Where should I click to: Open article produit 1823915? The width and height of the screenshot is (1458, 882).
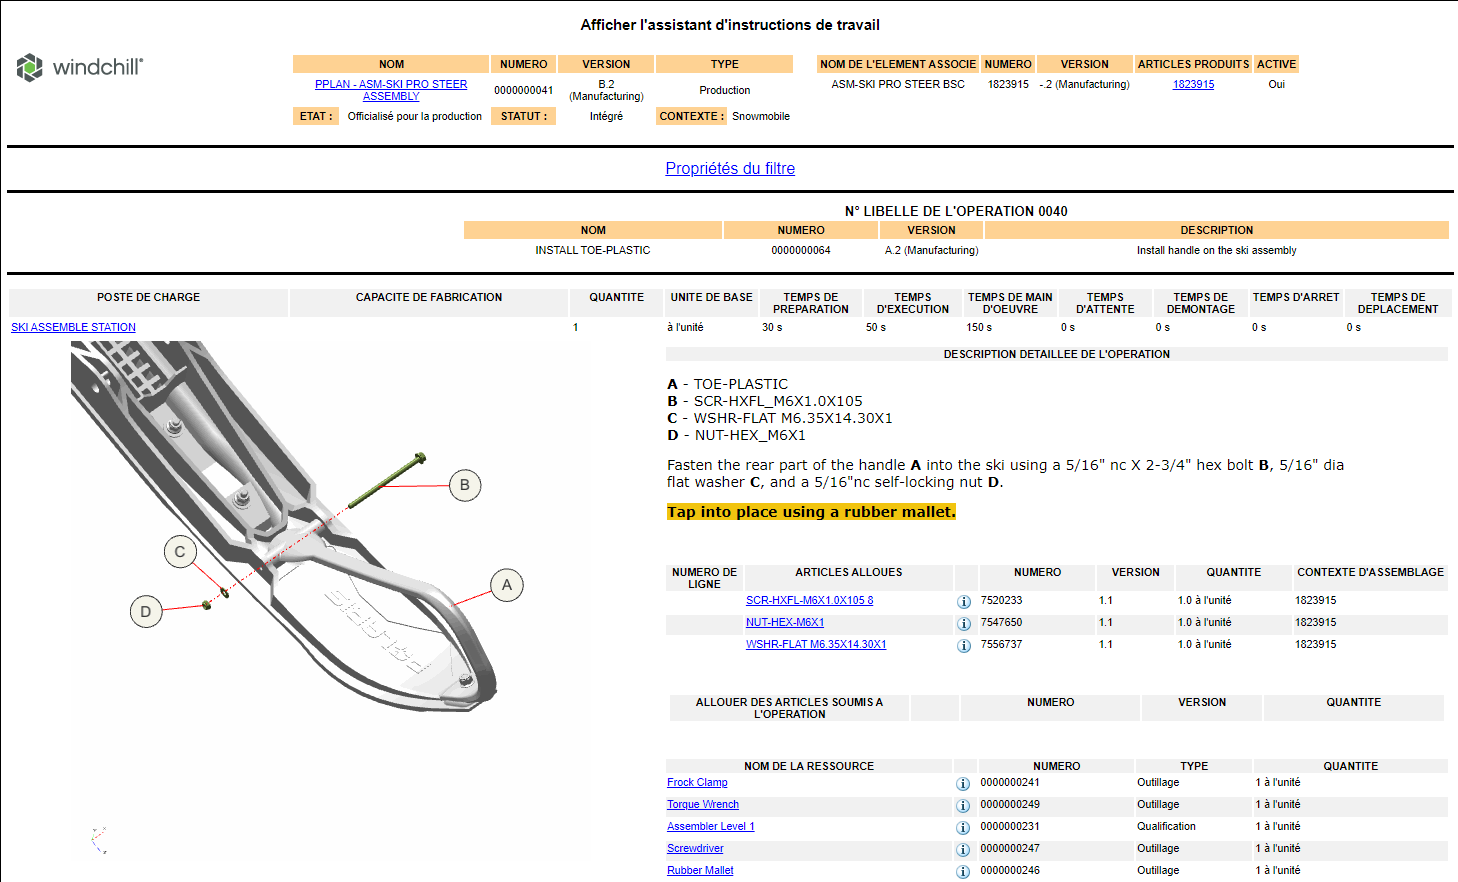[x=1193, y=84]
